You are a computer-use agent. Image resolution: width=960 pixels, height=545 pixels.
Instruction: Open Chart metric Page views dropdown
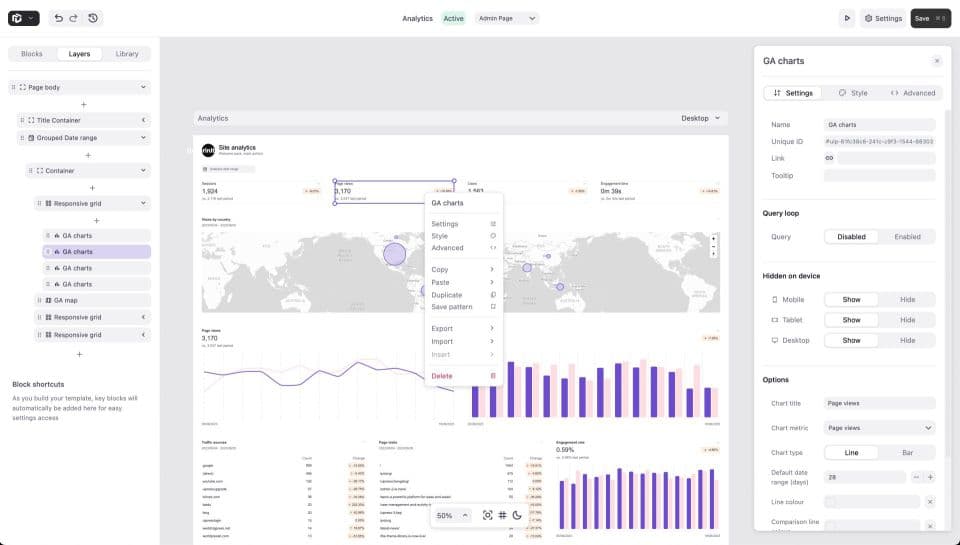(879, 428)
